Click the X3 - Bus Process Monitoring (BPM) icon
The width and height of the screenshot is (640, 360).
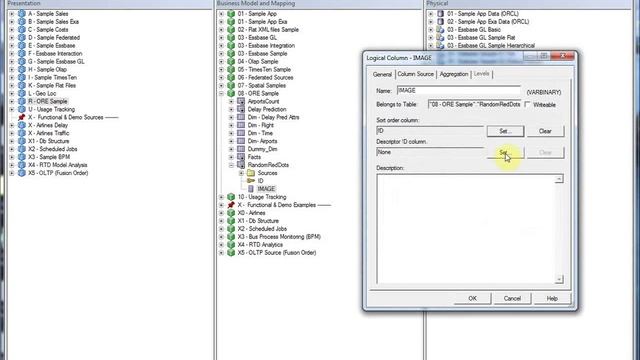click(231, 237)
